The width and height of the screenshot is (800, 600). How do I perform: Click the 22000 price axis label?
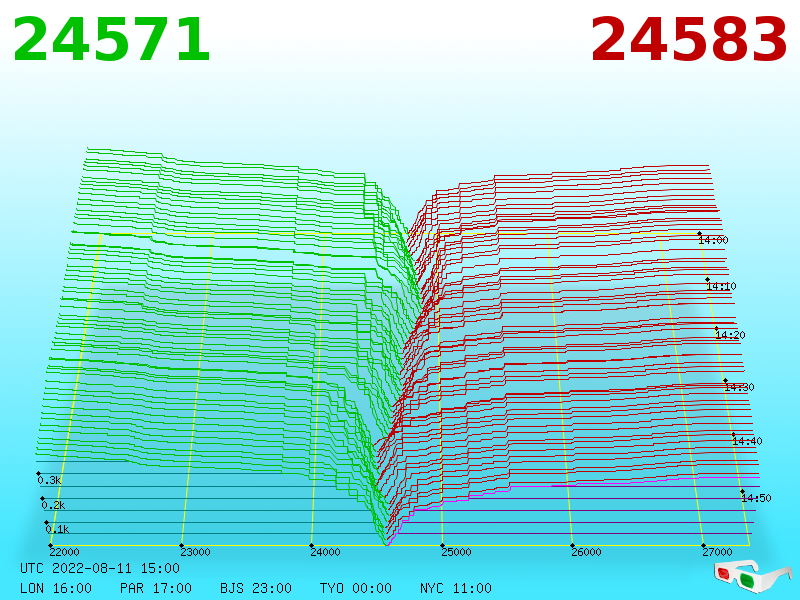click(x=64, y=552)
